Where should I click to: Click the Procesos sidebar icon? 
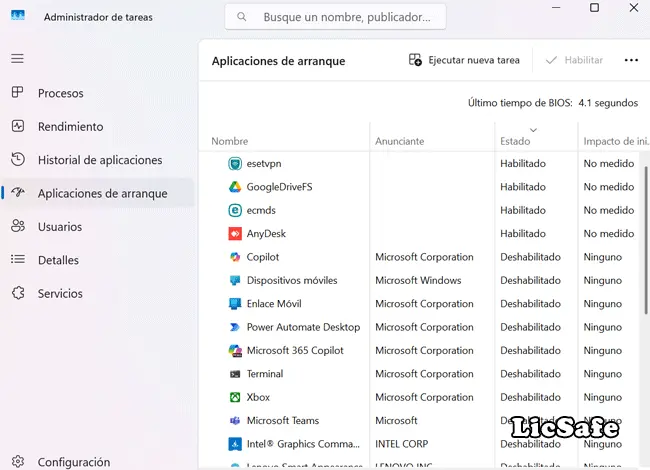17,92
